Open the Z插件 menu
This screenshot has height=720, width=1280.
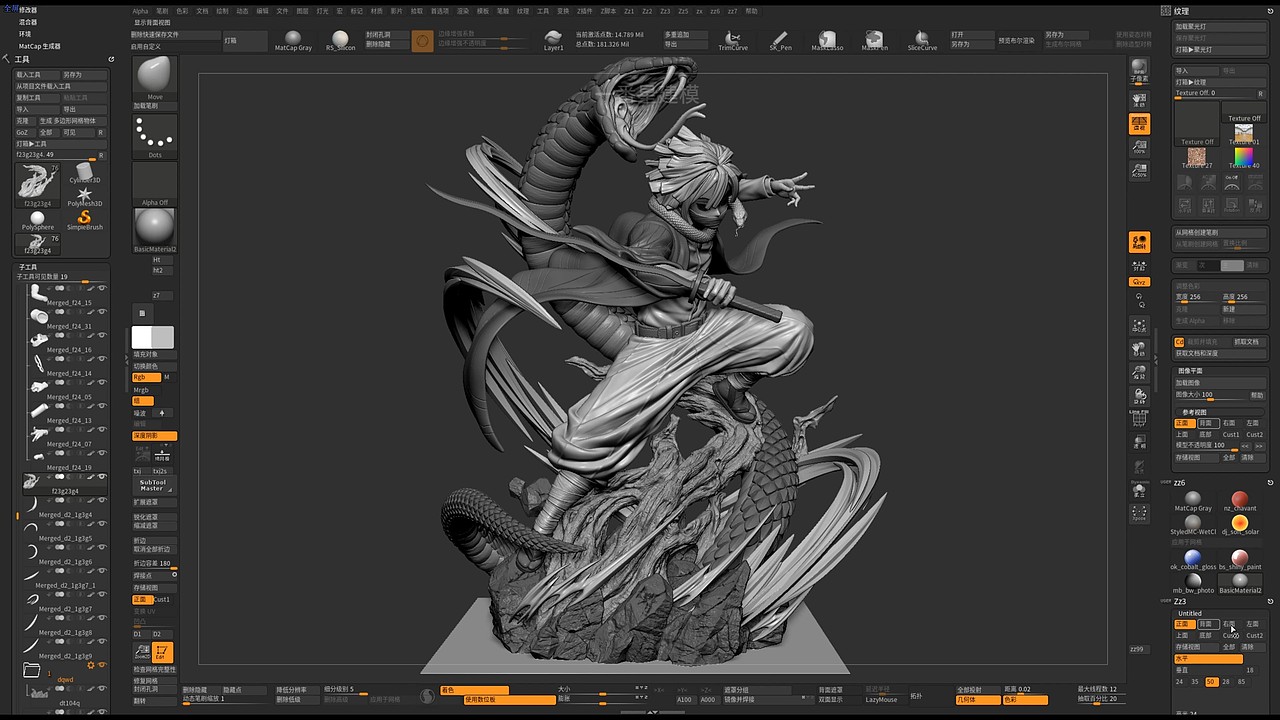tap(585, 11)
